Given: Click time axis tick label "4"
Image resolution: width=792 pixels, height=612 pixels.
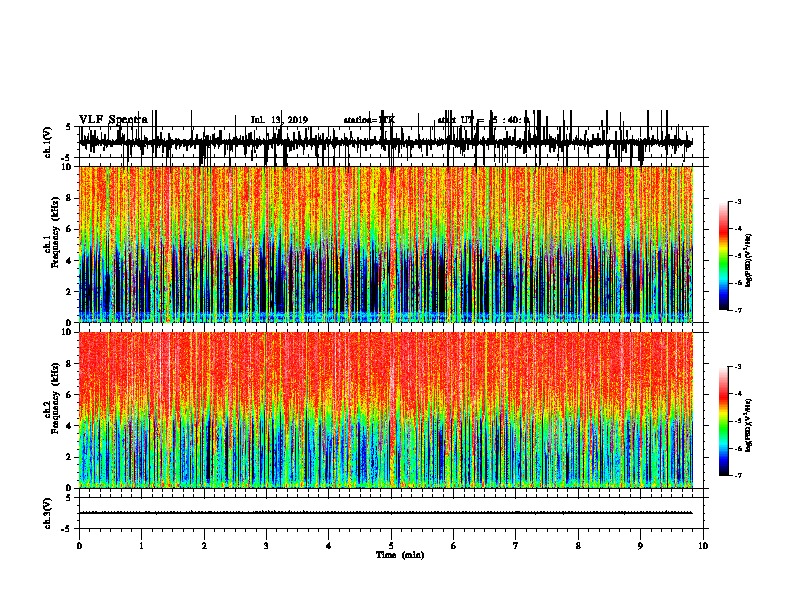Looking at the screenshot, I should coord(329,546).
